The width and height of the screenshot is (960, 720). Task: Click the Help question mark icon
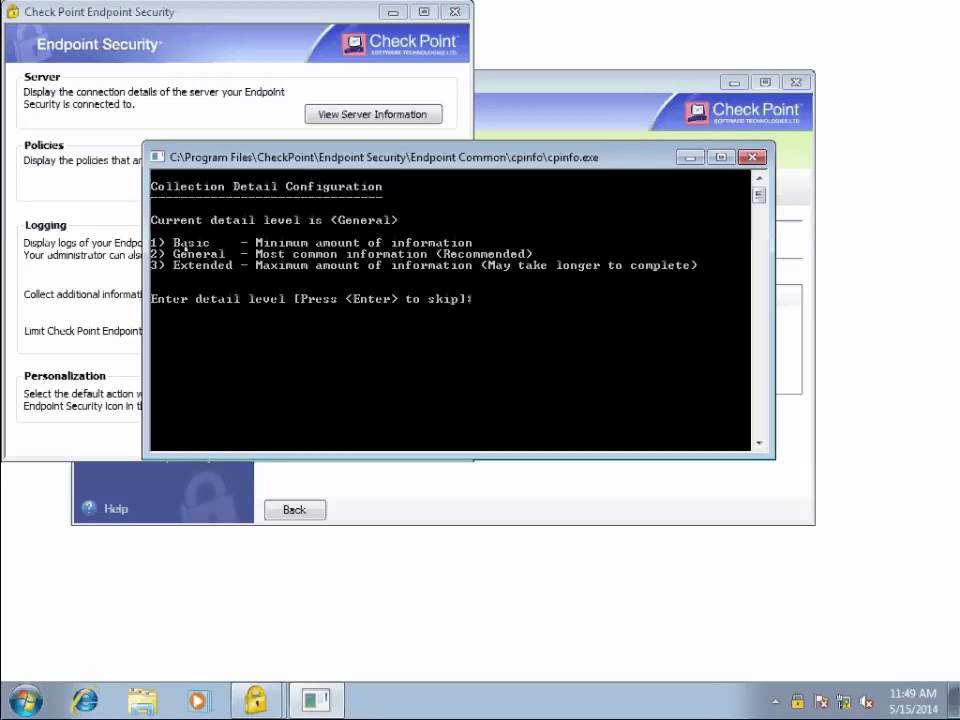pyautogui.click(x=89, y=508)
